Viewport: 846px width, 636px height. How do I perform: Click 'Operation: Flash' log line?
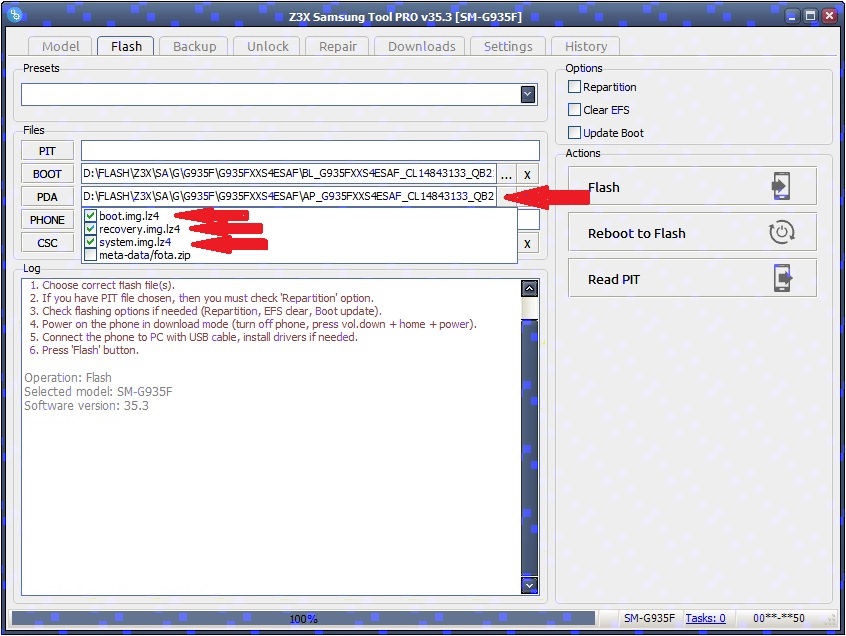pos(68,378)
